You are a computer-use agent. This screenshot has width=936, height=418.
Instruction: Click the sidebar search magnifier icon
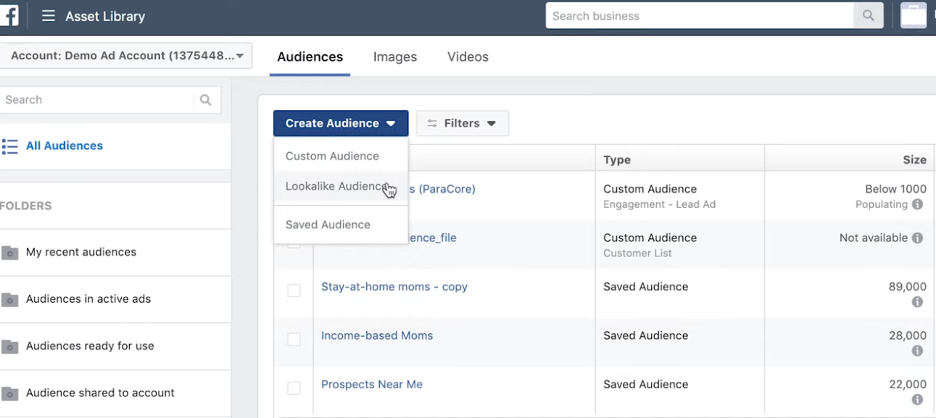pyautogui.click(x=206, y=100)
